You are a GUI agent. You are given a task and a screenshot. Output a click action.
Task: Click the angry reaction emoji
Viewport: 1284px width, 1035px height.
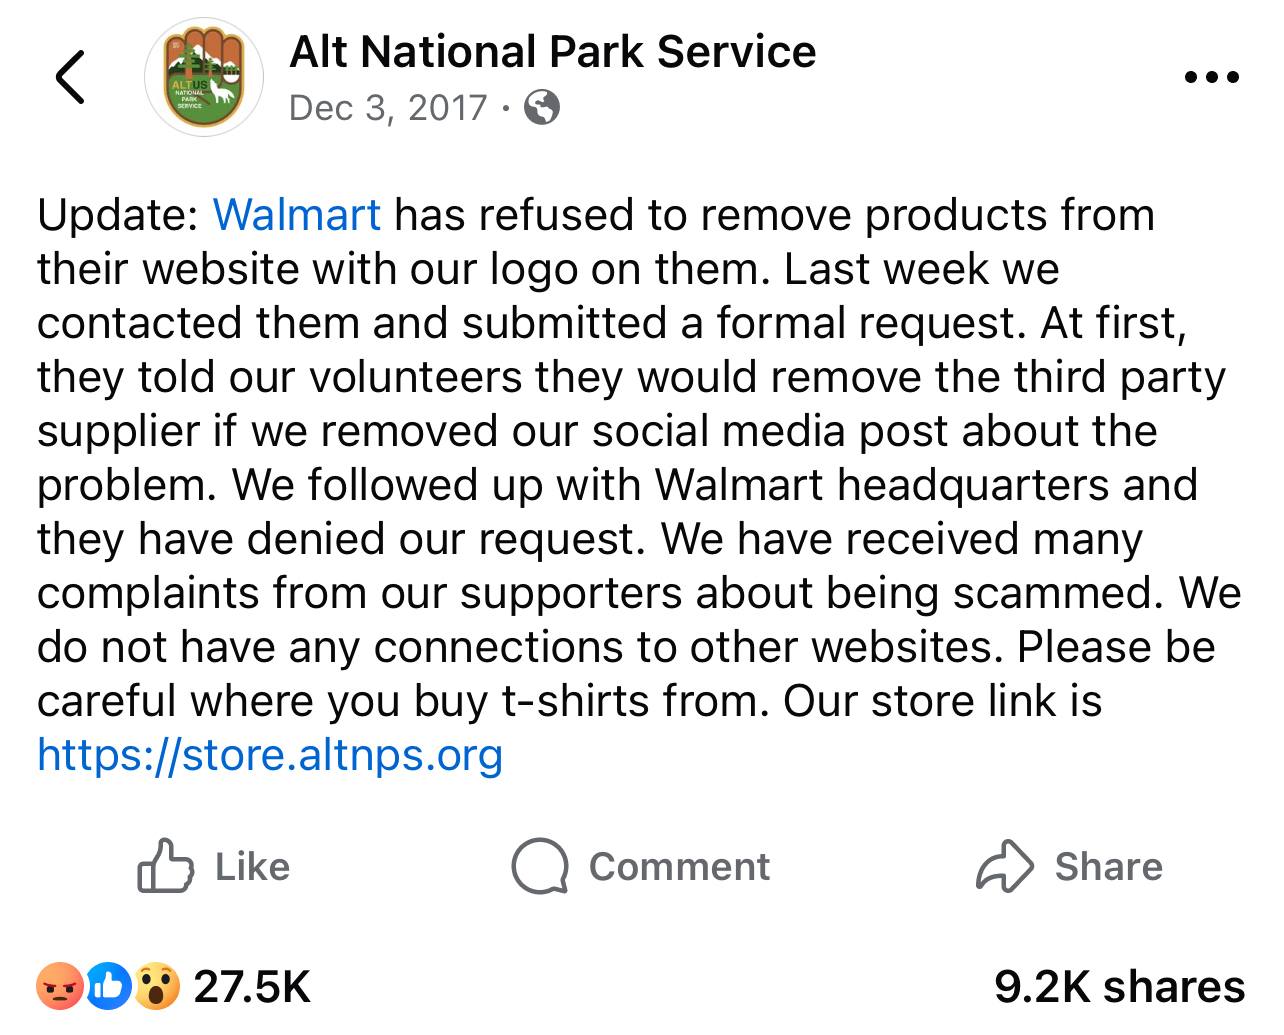60,987
